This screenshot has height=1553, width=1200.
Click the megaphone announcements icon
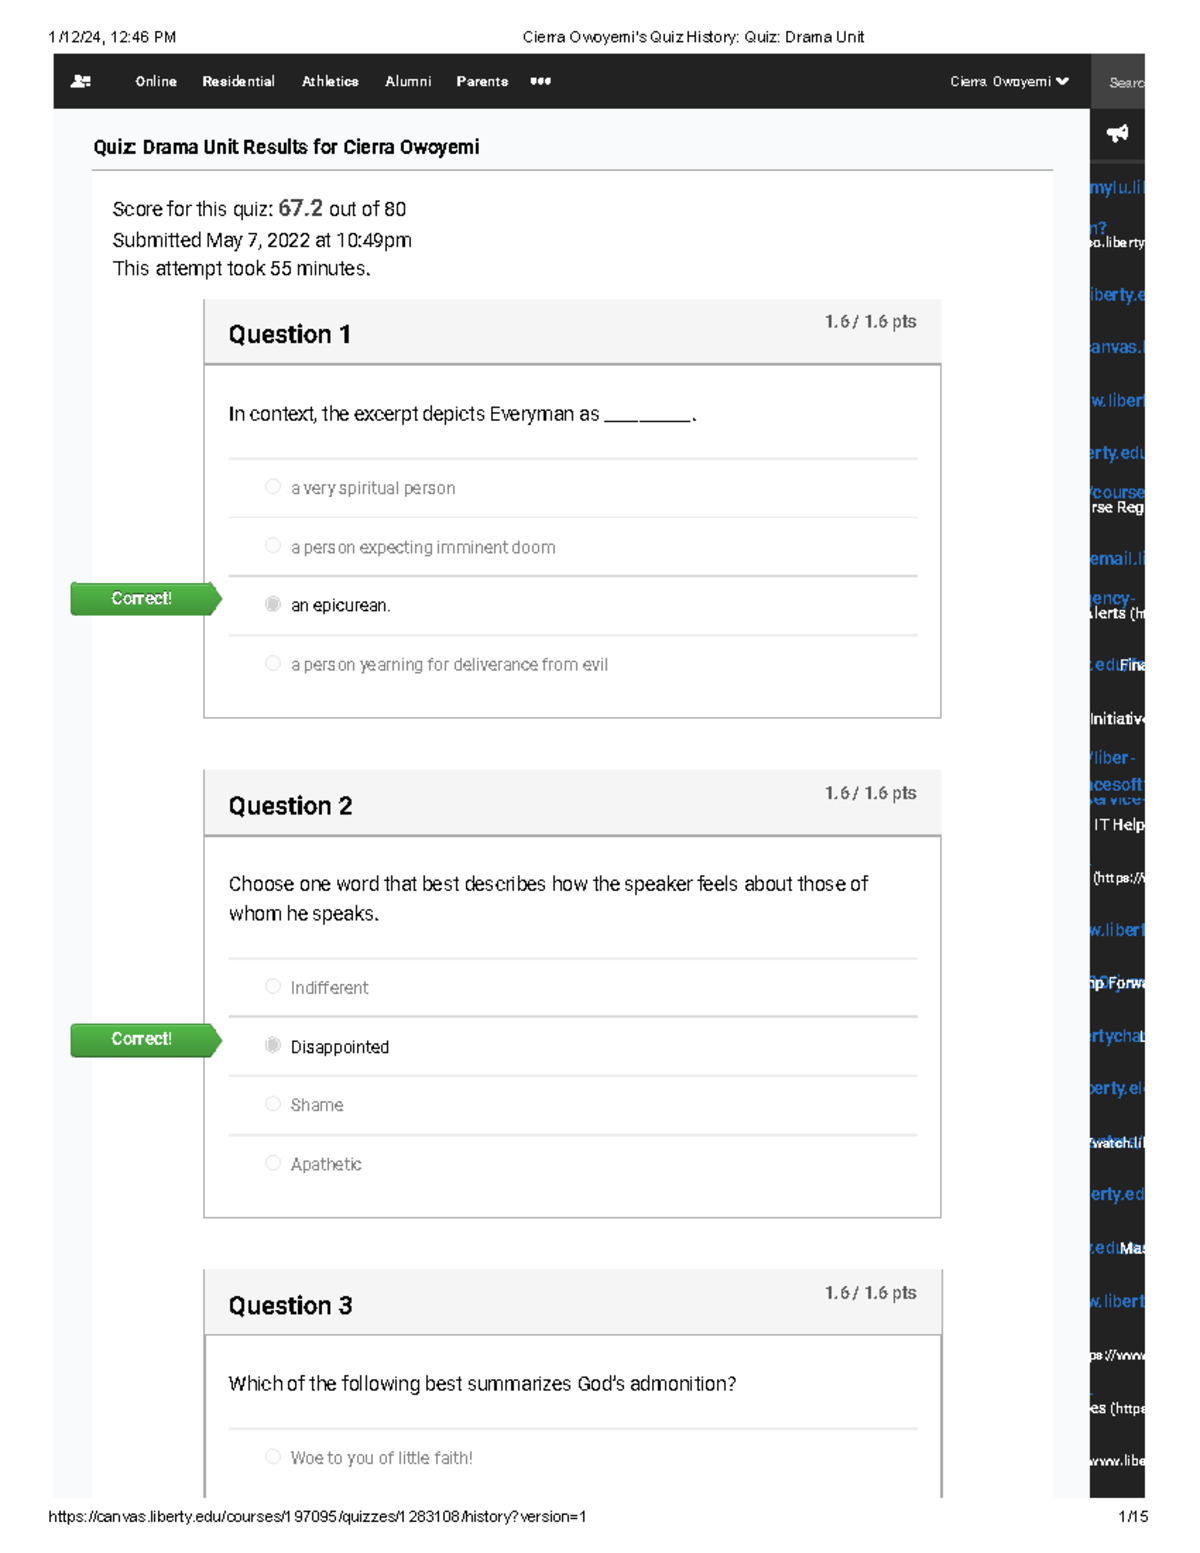pyautogui.click(x=1117, y=133)
